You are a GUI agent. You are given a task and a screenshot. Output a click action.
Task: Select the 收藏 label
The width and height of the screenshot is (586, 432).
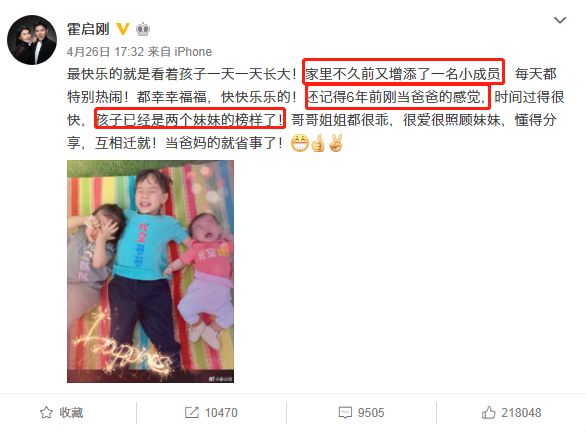pos(71,413)
